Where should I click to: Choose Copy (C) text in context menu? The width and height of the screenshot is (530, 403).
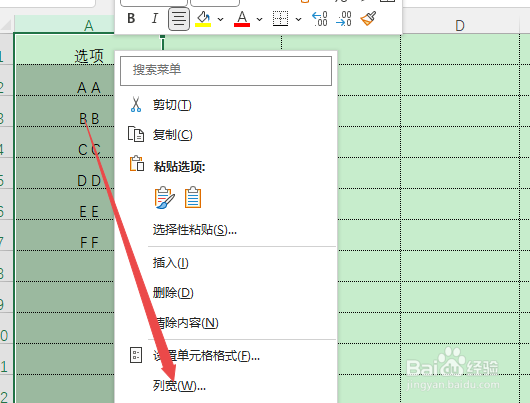tap(172, 135)
